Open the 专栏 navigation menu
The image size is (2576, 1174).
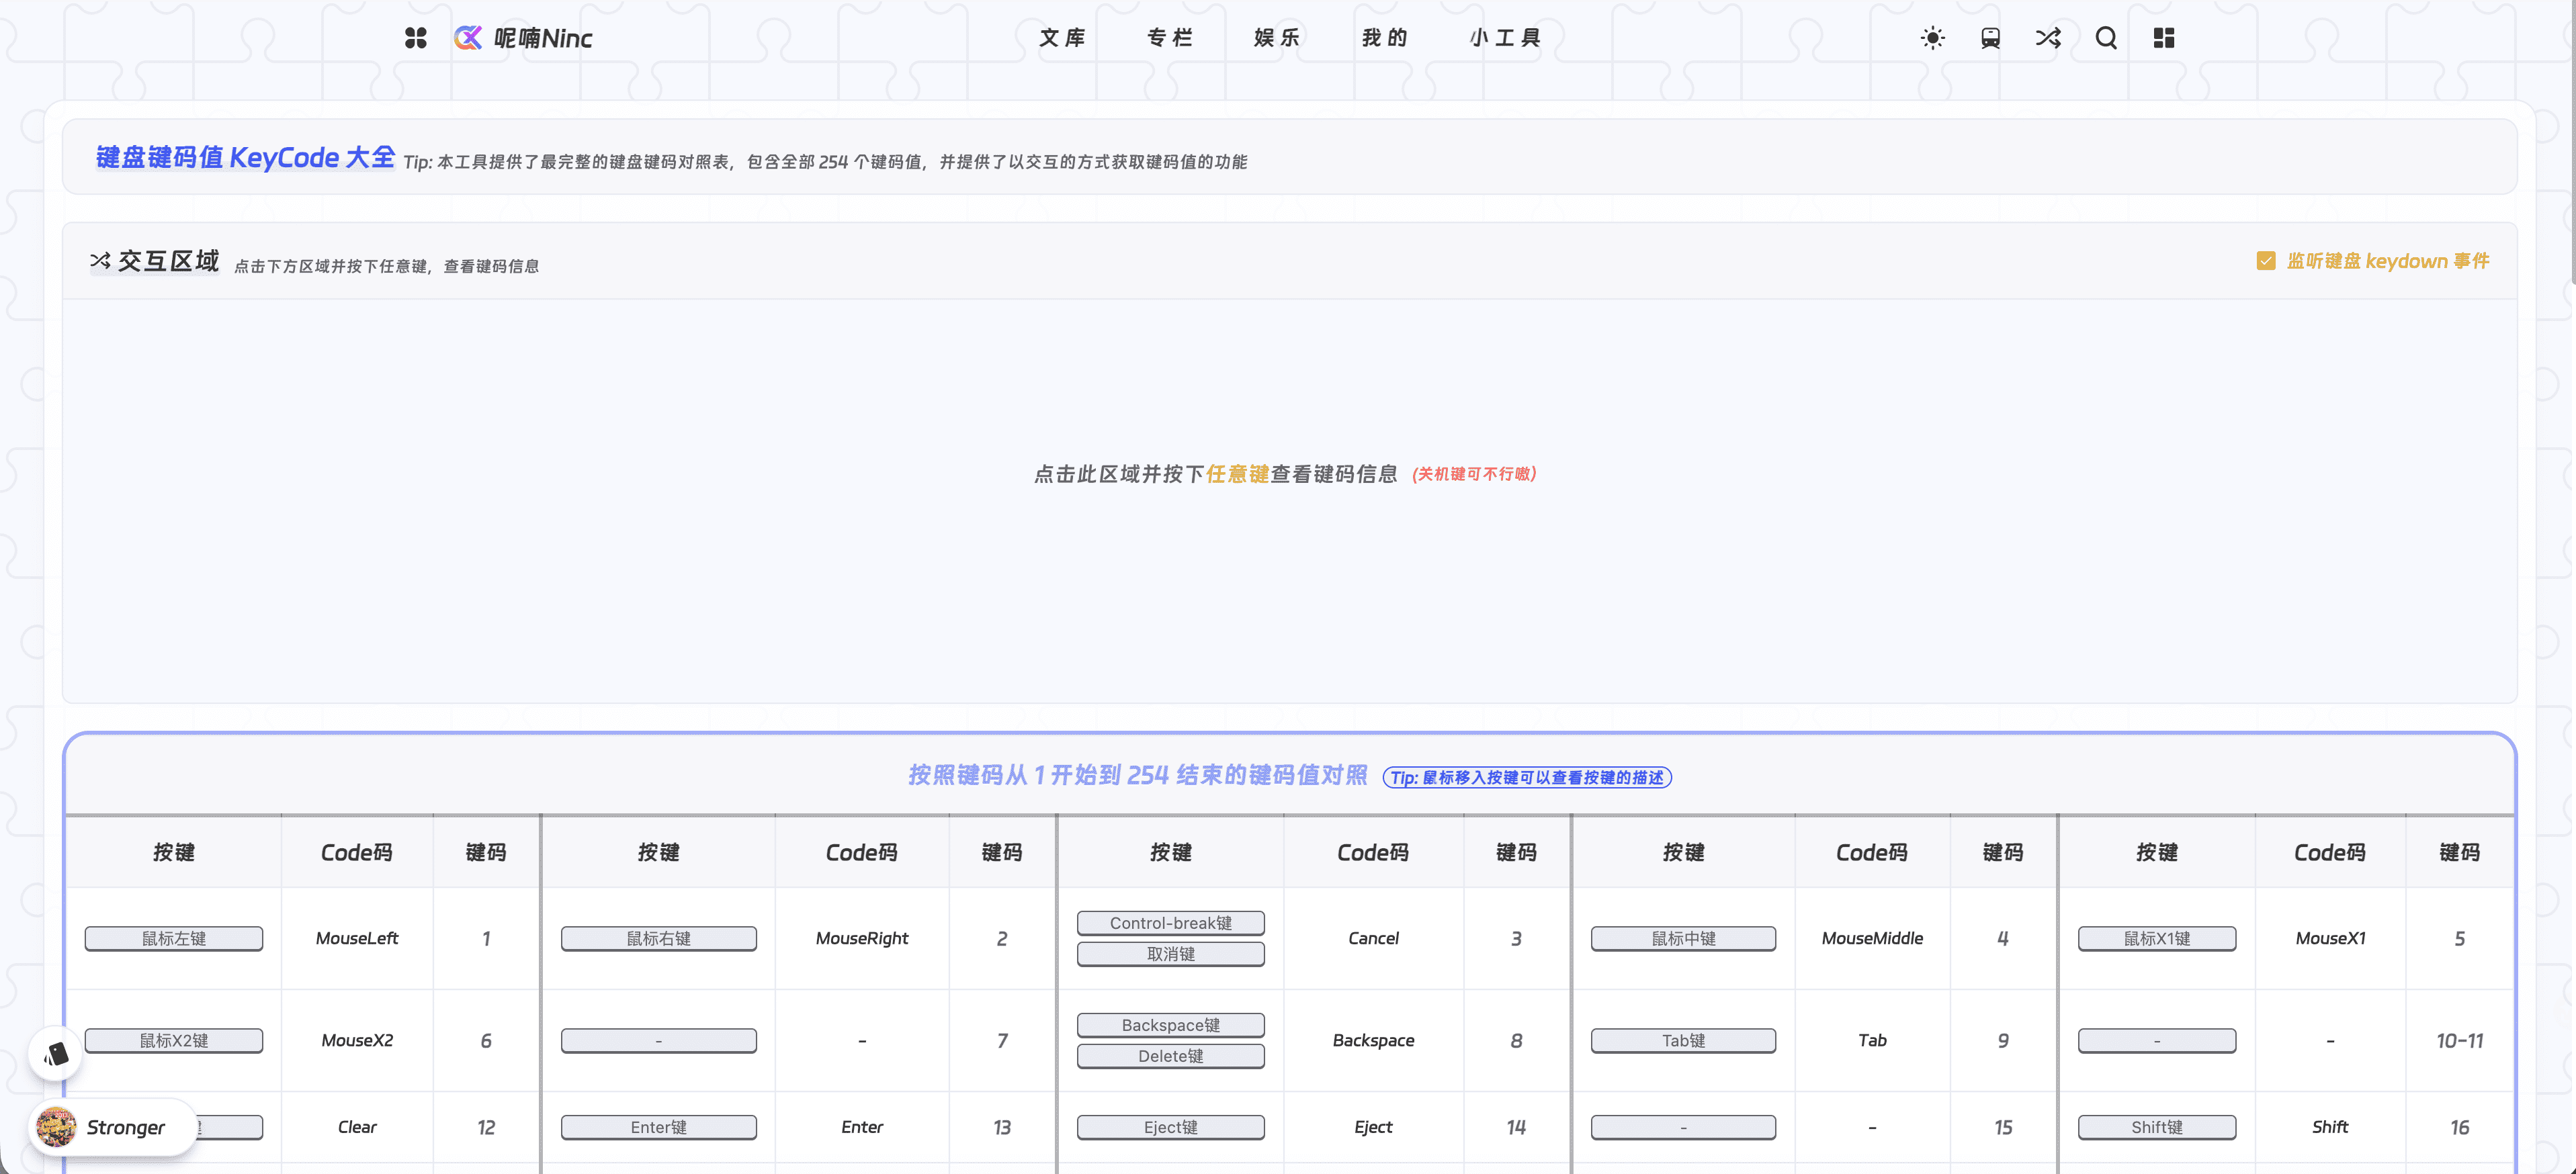pos(1170,38)
